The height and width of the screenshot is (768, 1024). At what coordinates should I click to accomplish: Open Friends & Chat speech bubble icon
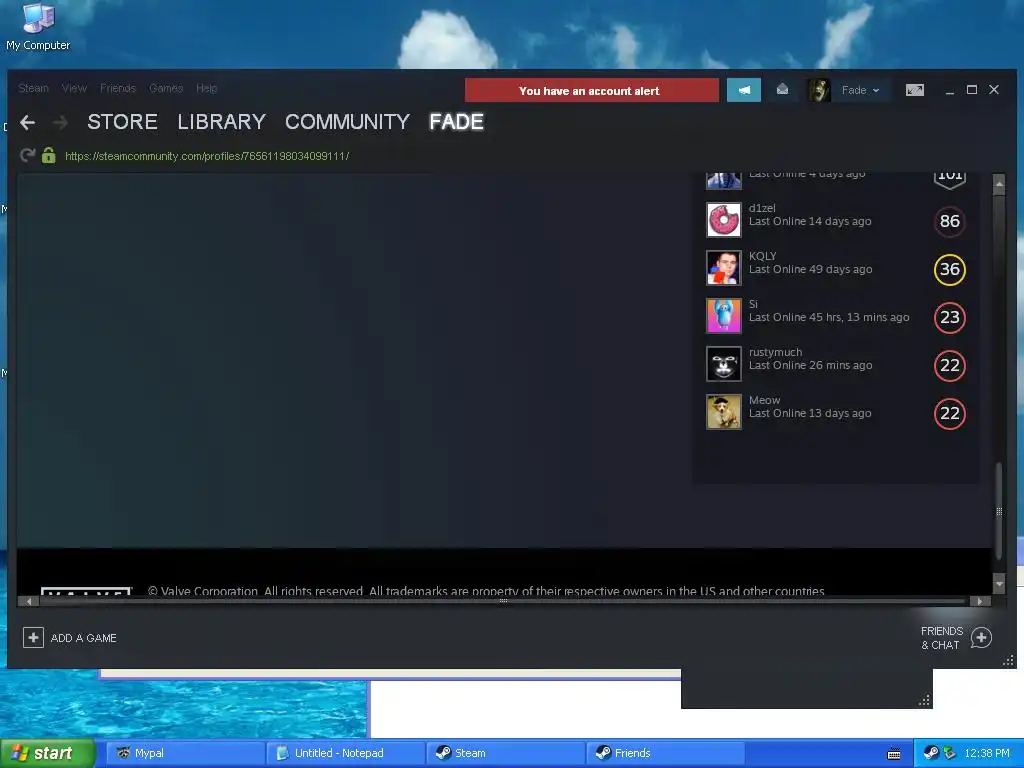pos(981,637)
